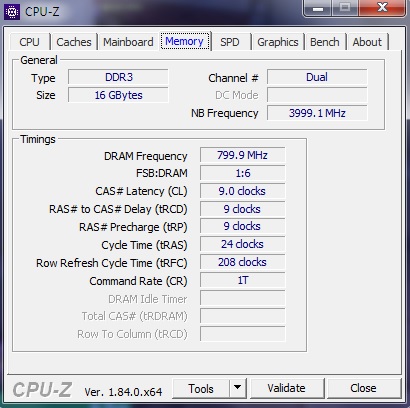Expand the Tools dropdown arrow

[x=238, y=388]
